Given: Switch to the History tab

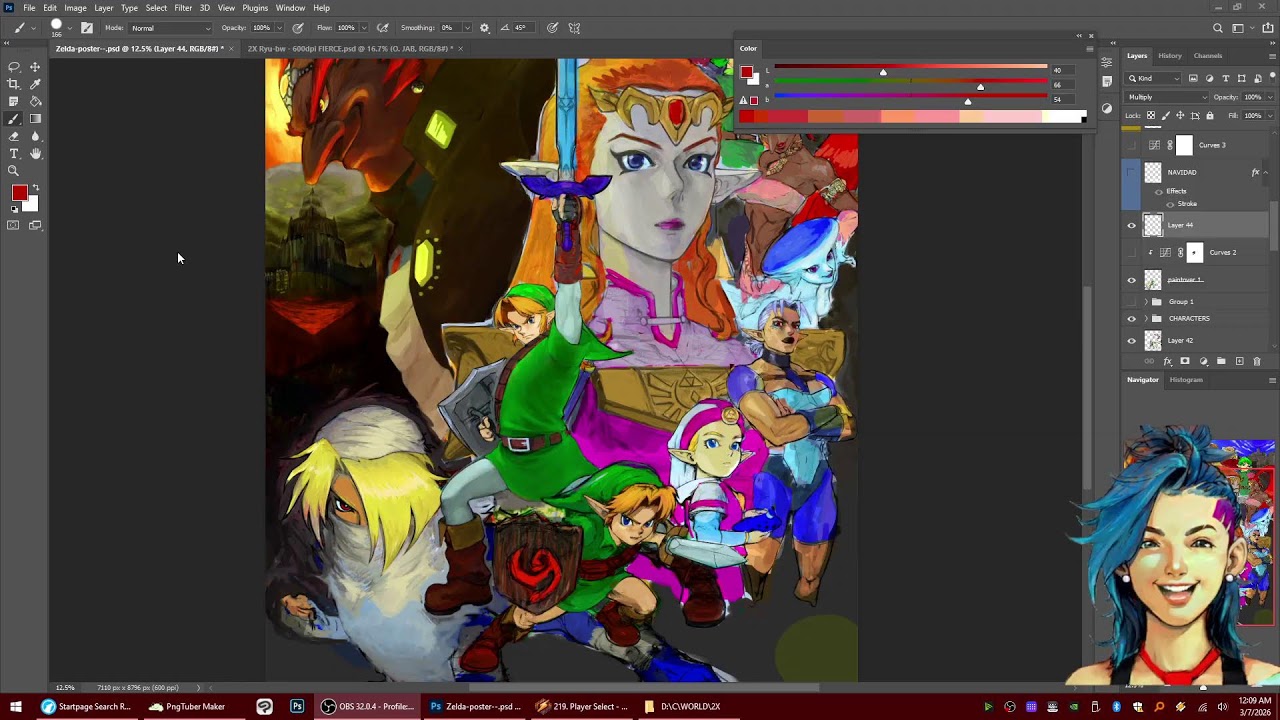Looking at the screenshot, I should click(1170, 56).
